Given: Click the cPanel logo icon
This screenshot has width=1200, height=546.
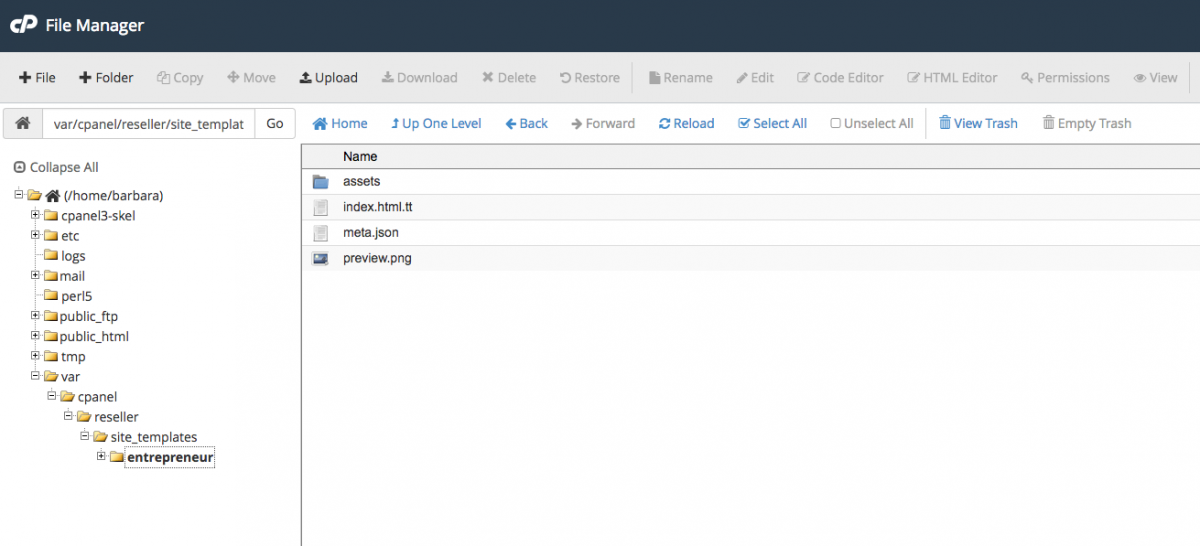Looking at the screenshot, I should click(x=24, y=25).
